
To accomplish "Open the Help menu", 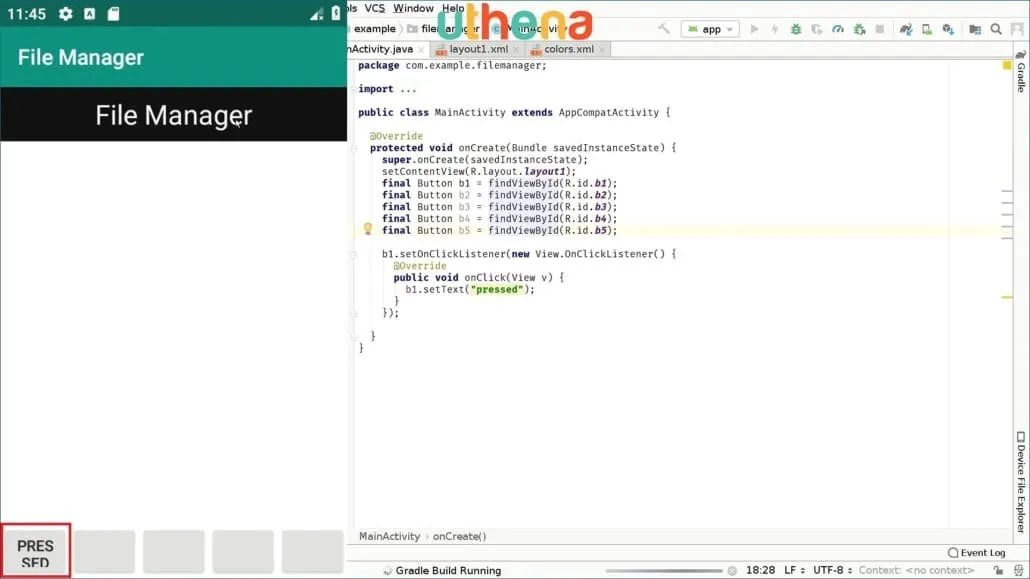I will 453,8.
